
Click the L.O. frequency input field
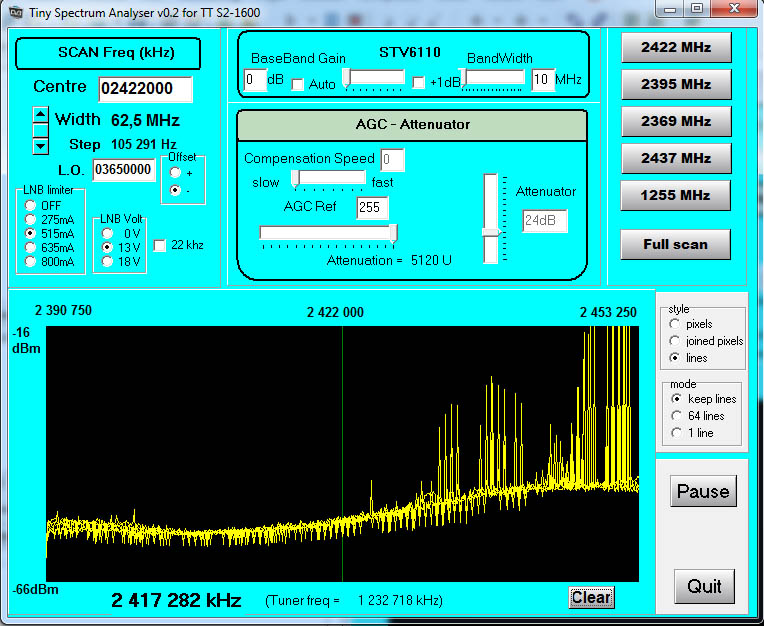124,170
